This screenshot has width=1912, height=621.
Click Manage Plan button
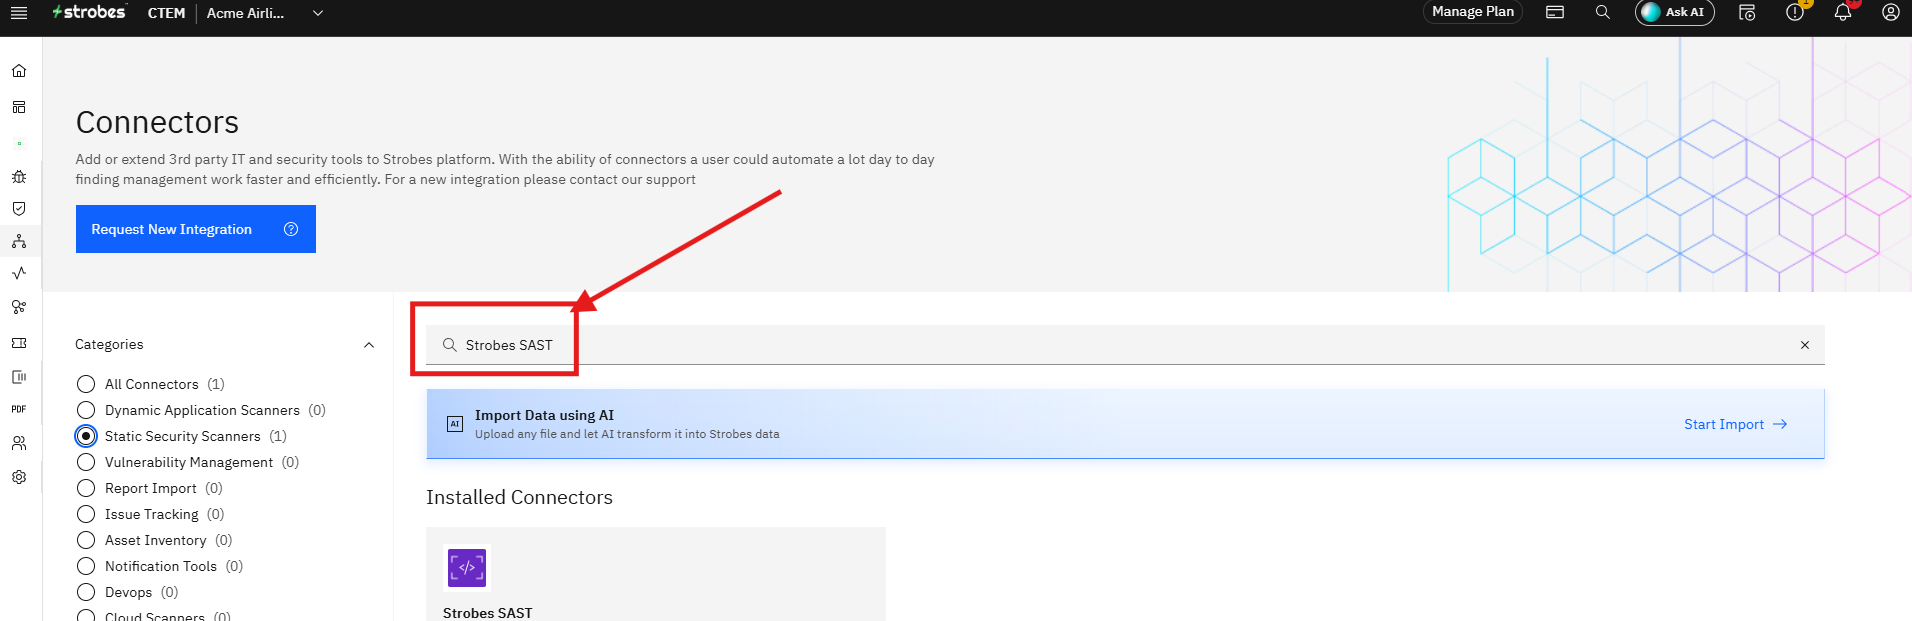[1472, 12]
